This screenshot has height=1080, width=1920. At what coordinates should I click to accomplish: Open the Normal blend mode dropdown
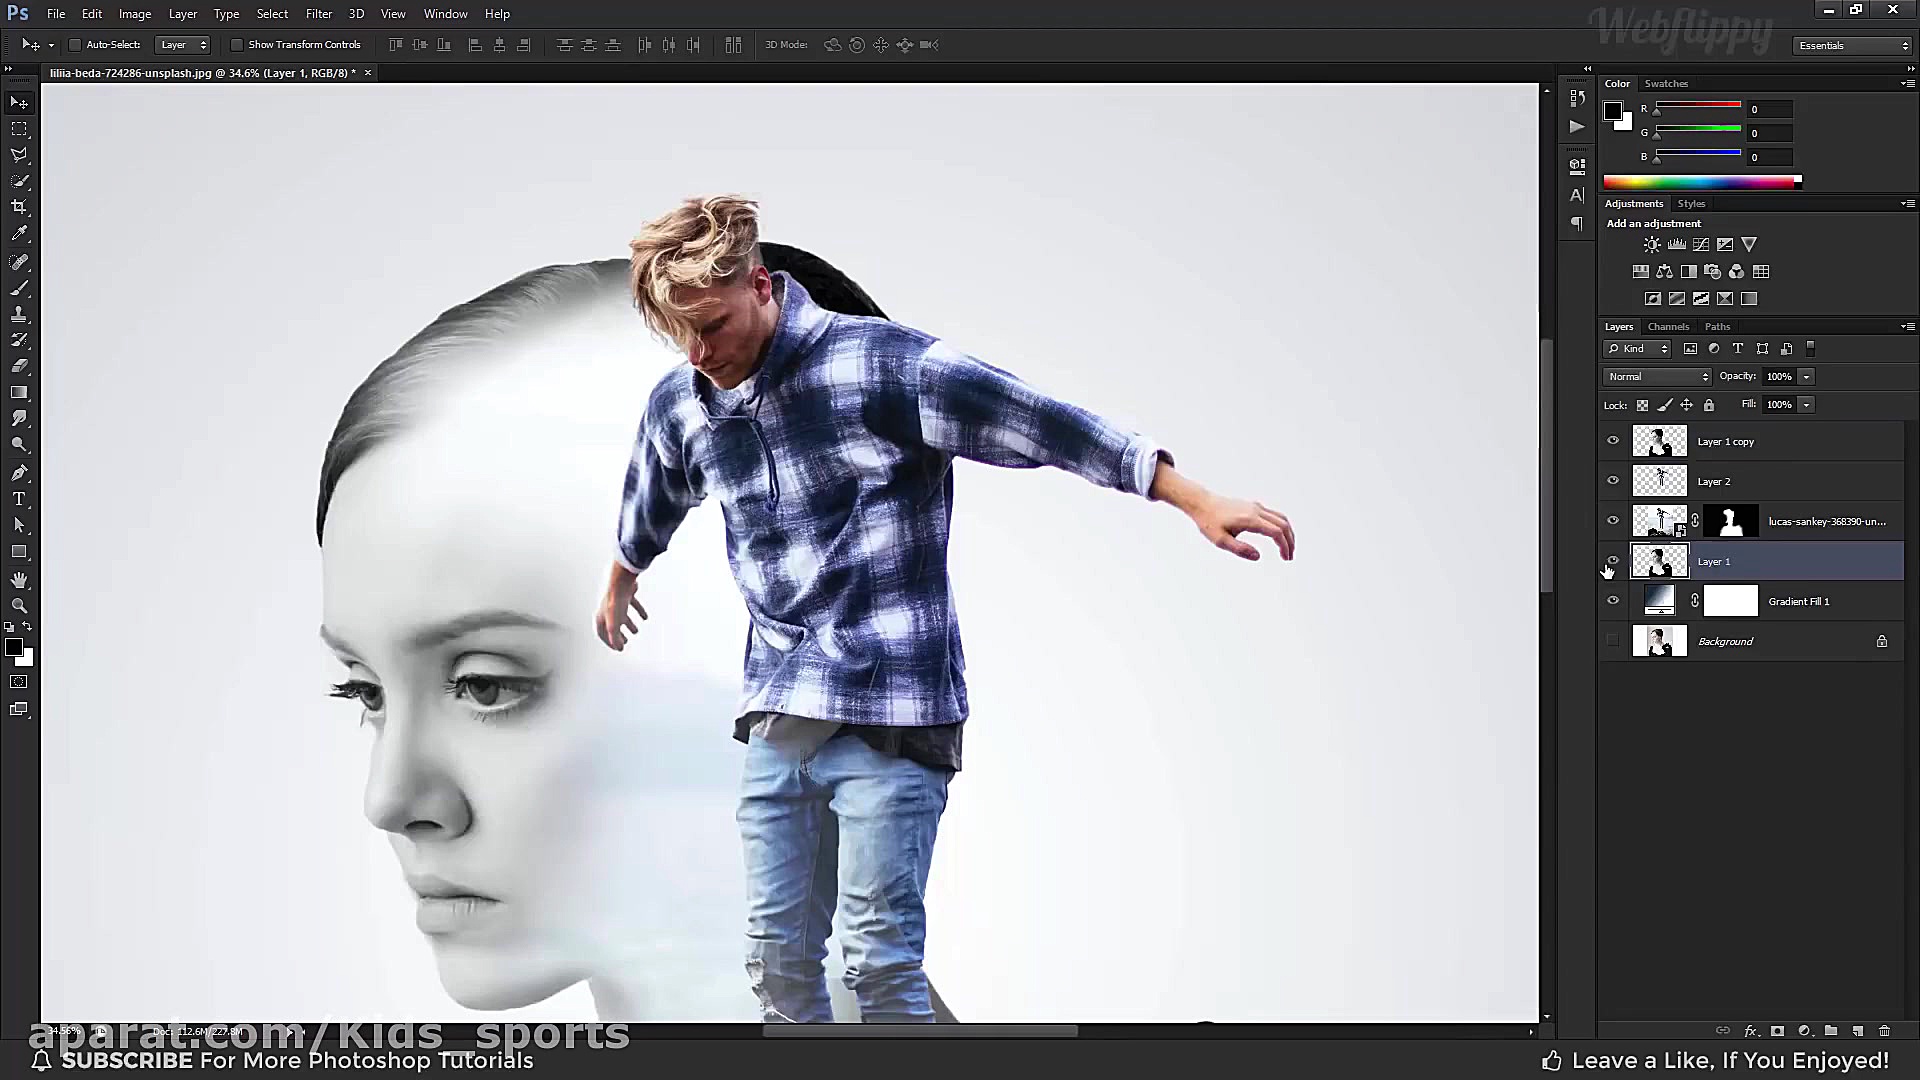(x=1657, y=377)
